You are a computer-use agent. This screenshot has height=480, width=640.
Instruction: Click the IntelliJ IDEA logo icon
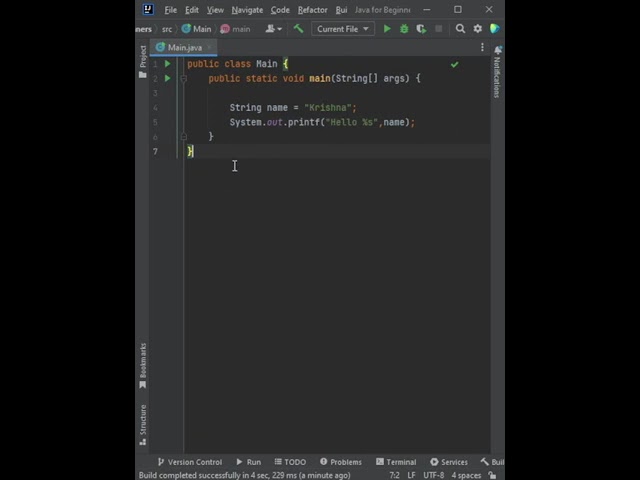[148, 9]
